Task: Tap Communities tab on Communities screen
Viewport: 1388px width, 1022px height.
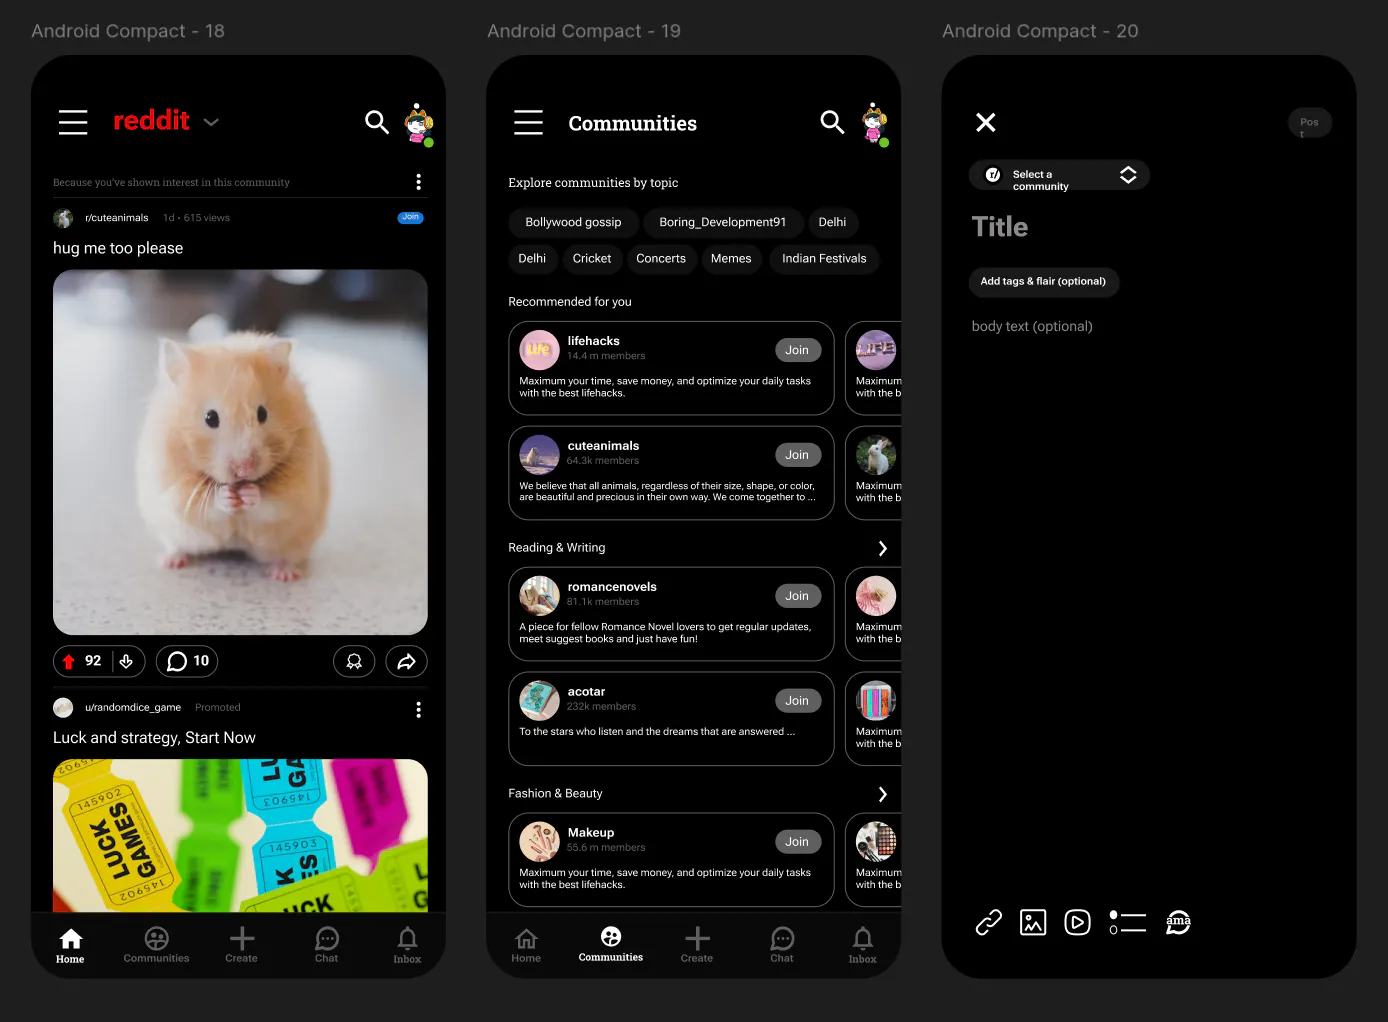Action: [x=611, y=944]
